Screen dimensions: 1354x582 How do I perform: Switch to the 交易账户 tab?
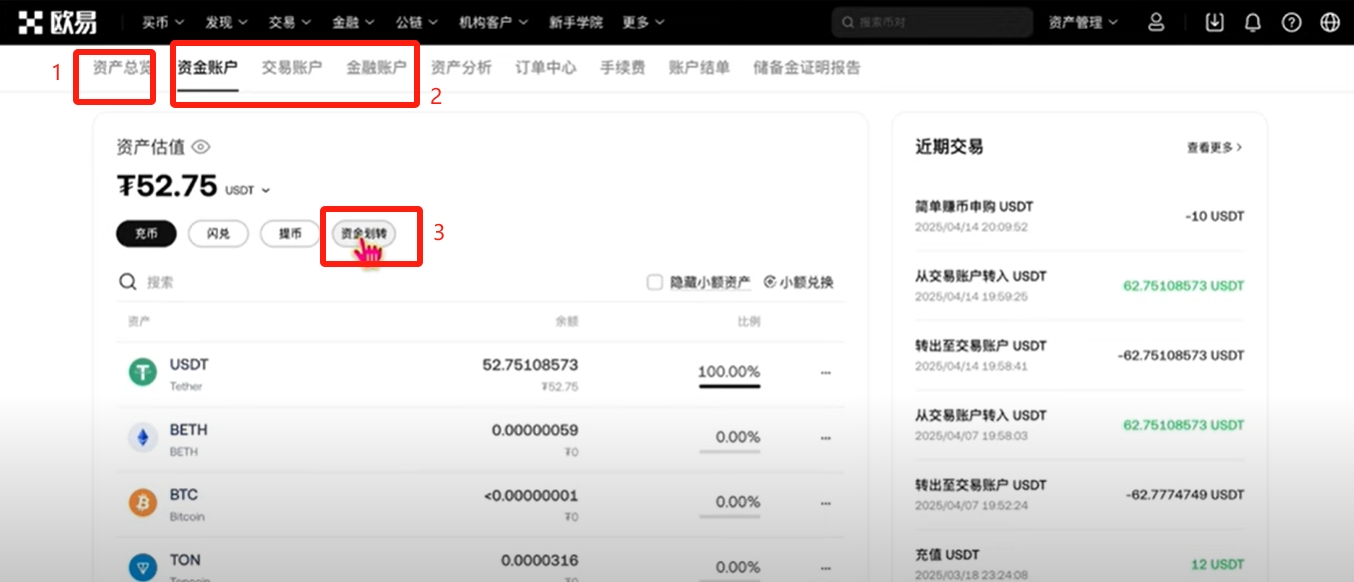[292, 68]
